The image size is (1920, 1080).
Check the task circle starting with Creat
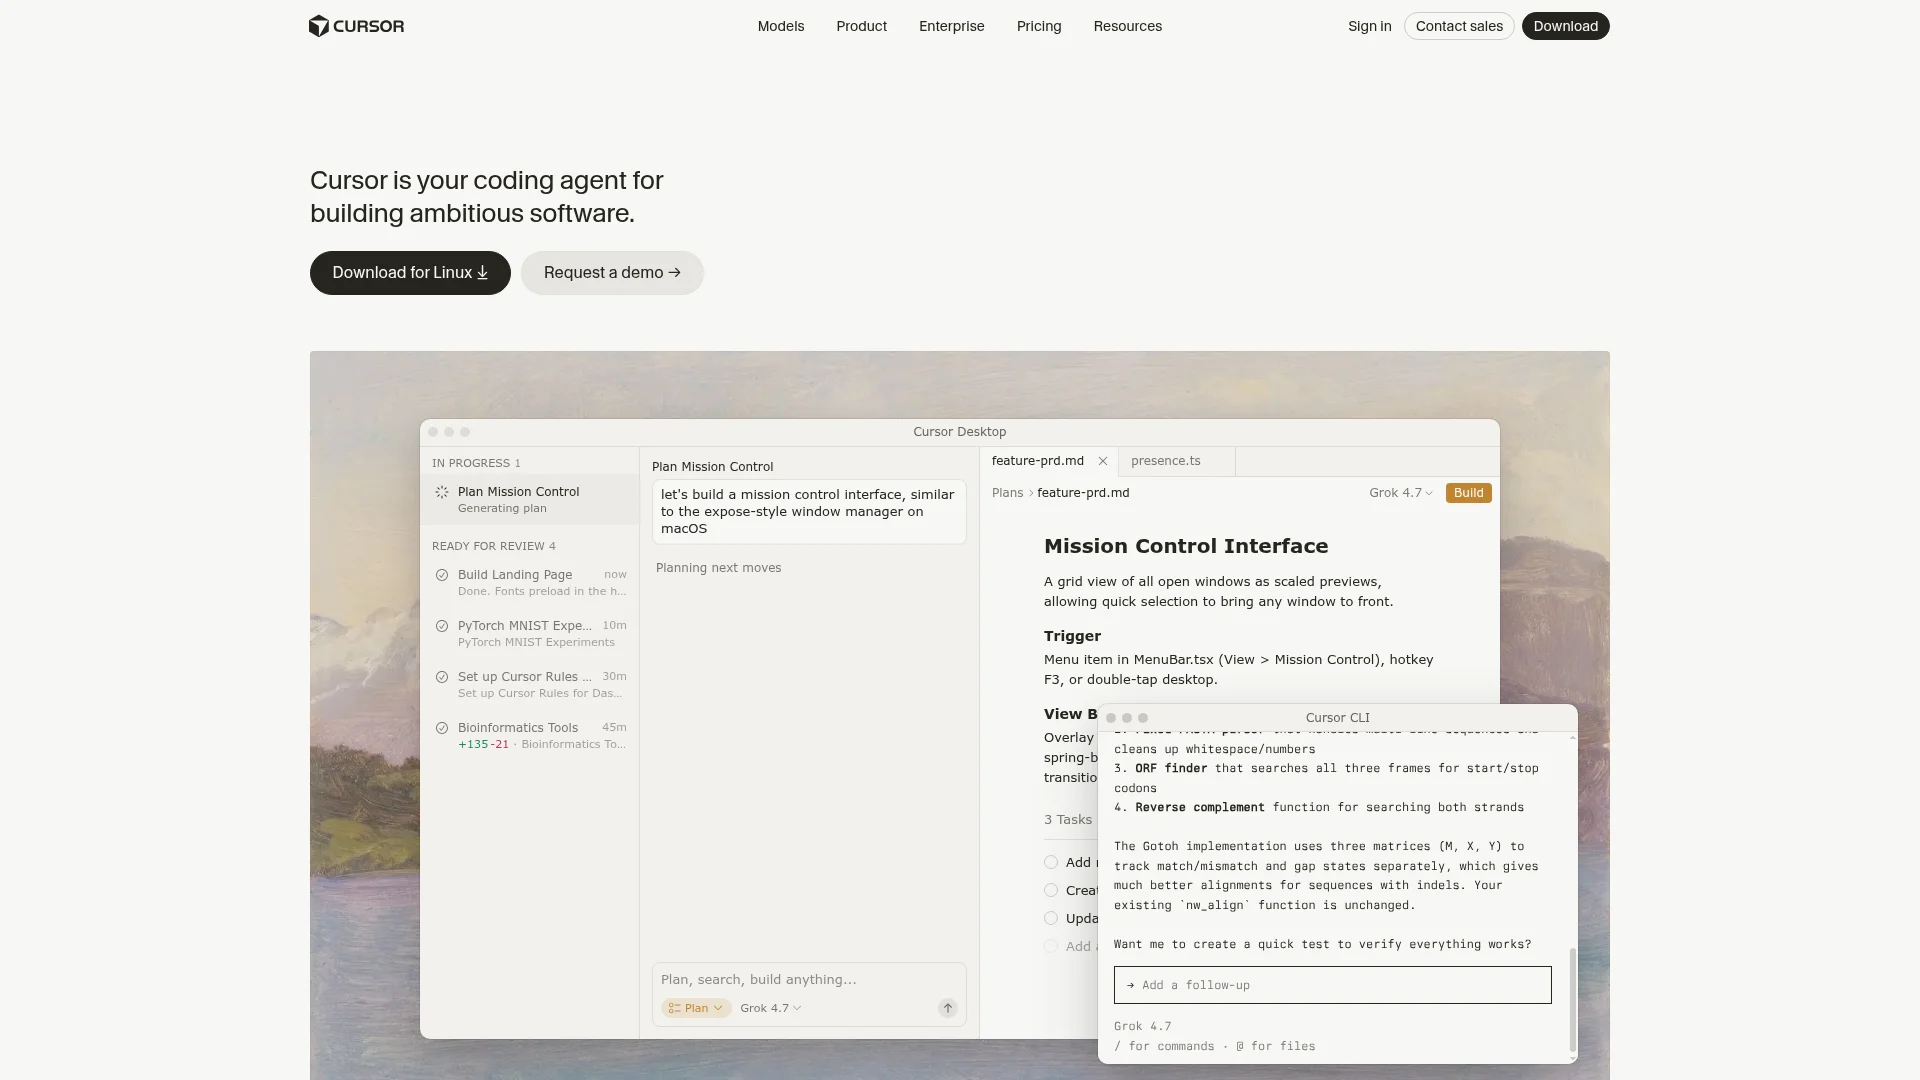1051,890
